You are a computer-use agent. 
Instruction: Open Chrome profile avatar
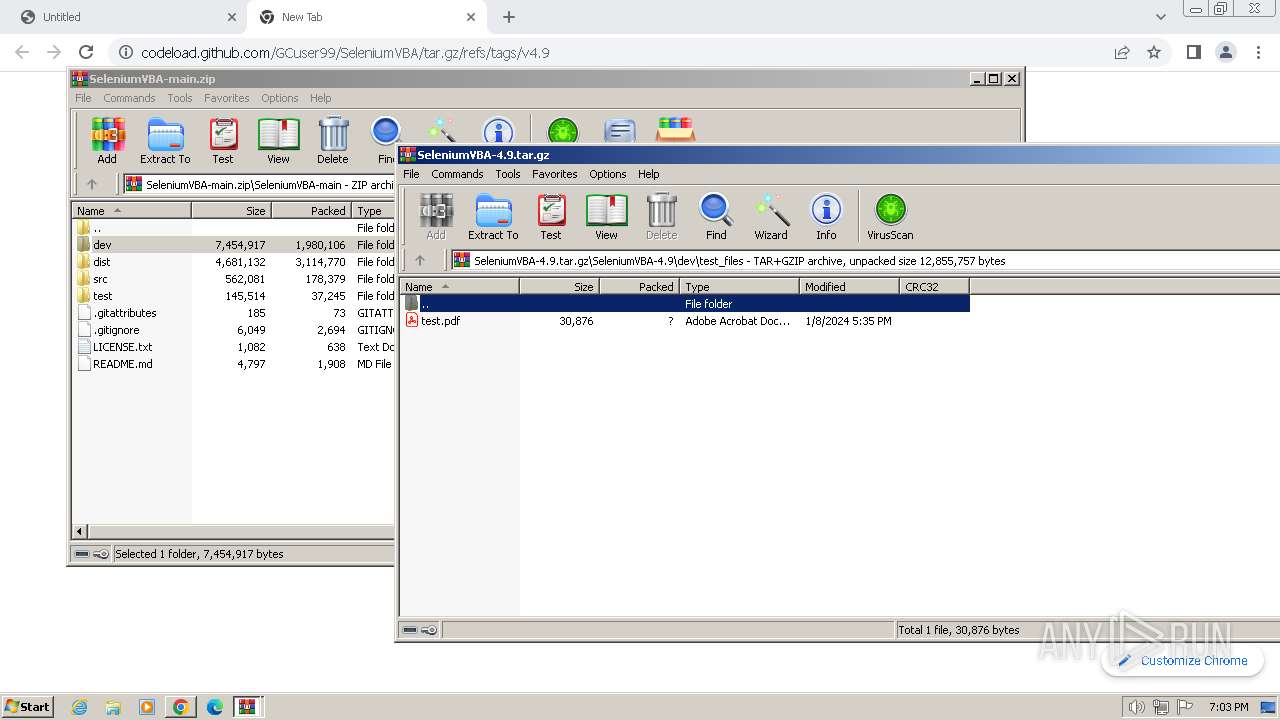click(x=1225, y=52)
